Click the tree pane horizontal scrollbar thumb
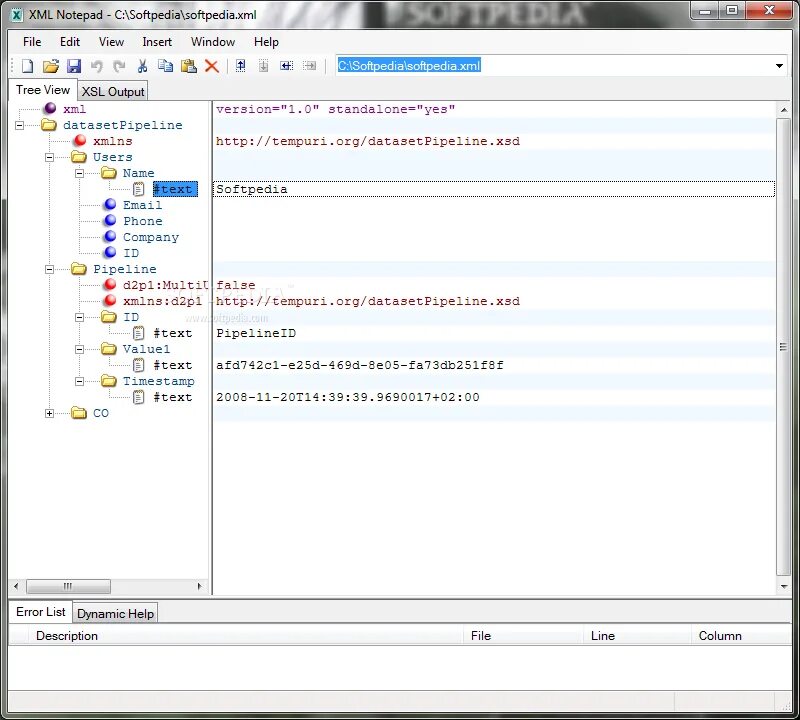Image resolution: width=800 pixels, height=720 pixels. pyautogui.click(x=68, y=586)
